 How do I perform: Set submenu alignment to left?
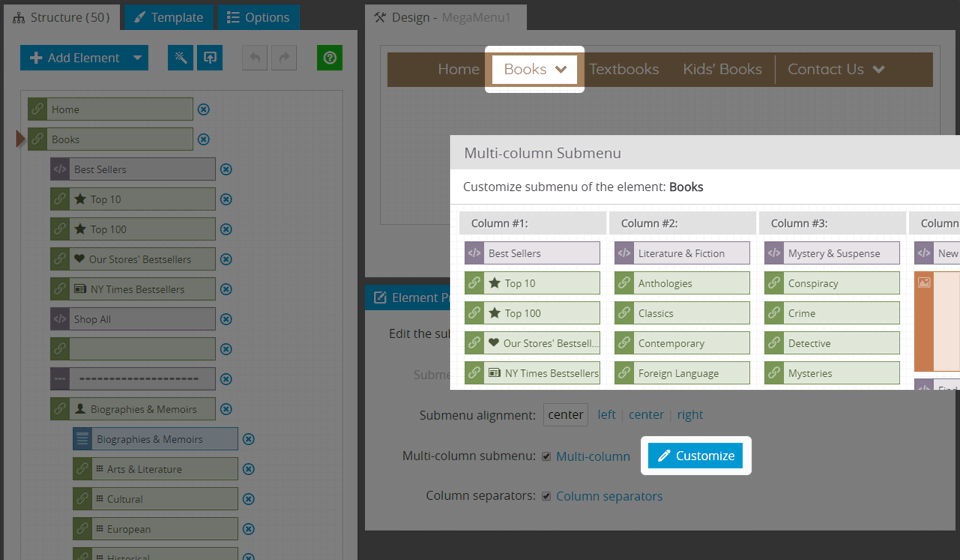click(x=606, y=415)
